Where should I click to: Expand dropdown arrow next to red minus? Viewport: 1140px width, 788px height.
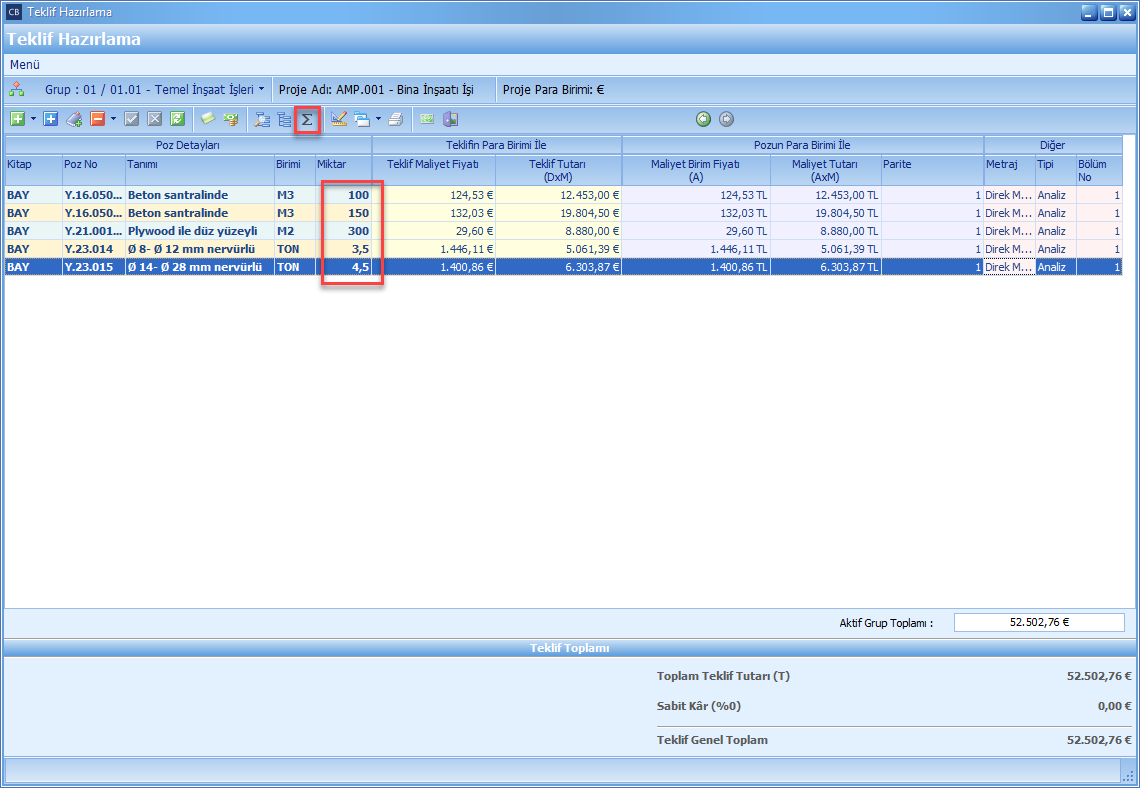coord(113,119)
